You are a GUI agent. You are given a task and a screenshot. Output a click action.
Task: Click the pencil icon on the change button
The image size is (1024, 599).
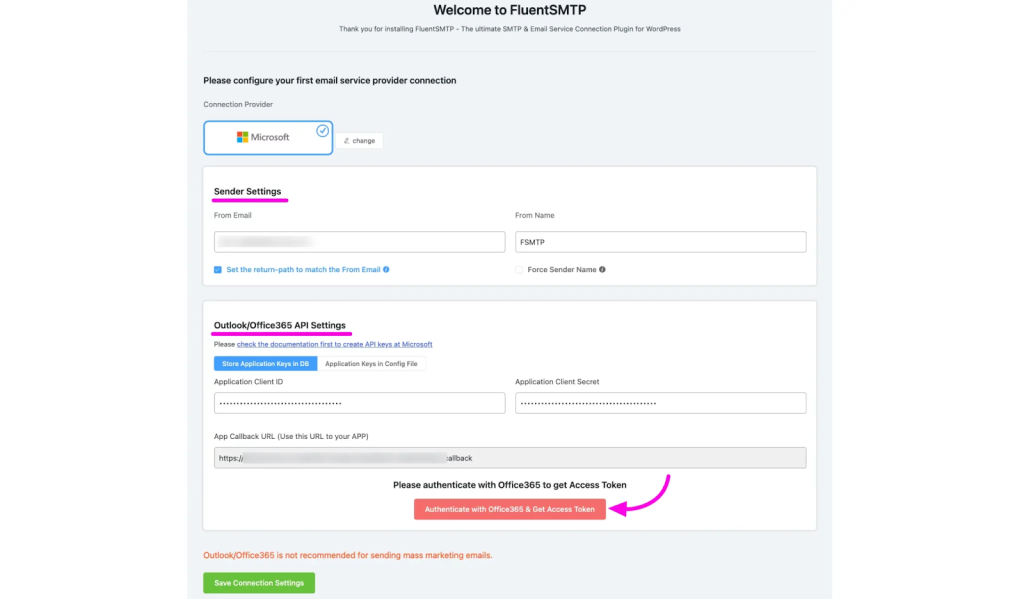click(347, 141)
